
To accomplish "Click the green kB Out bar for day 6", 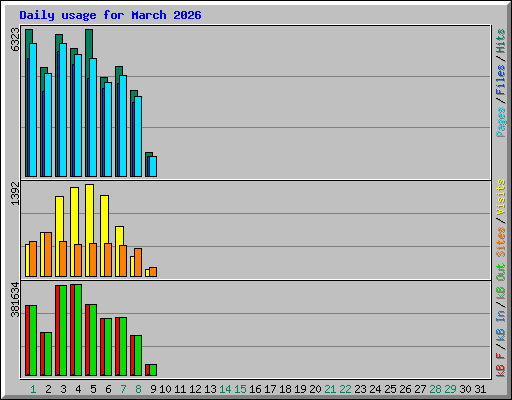I will (108, 347).
